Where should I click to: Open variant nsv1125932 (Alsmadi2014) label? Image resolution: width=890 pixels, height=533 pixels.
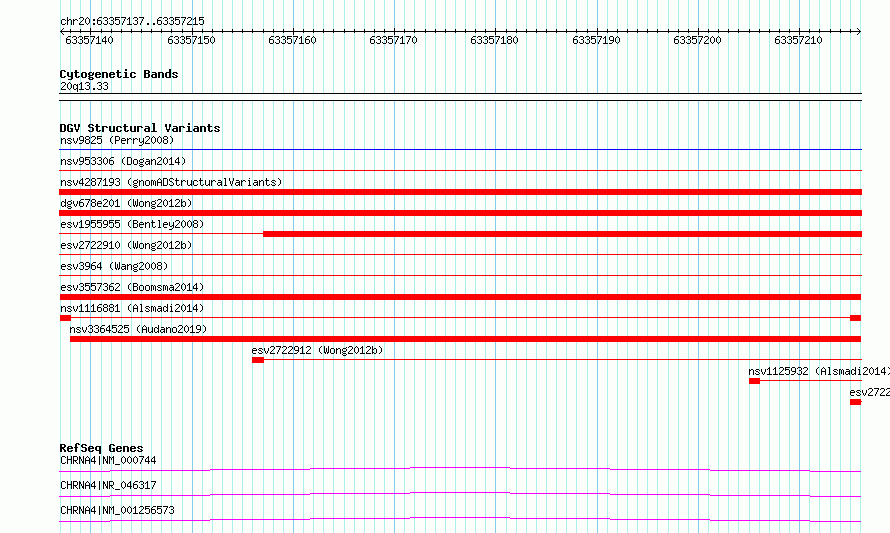pos(819,371)
